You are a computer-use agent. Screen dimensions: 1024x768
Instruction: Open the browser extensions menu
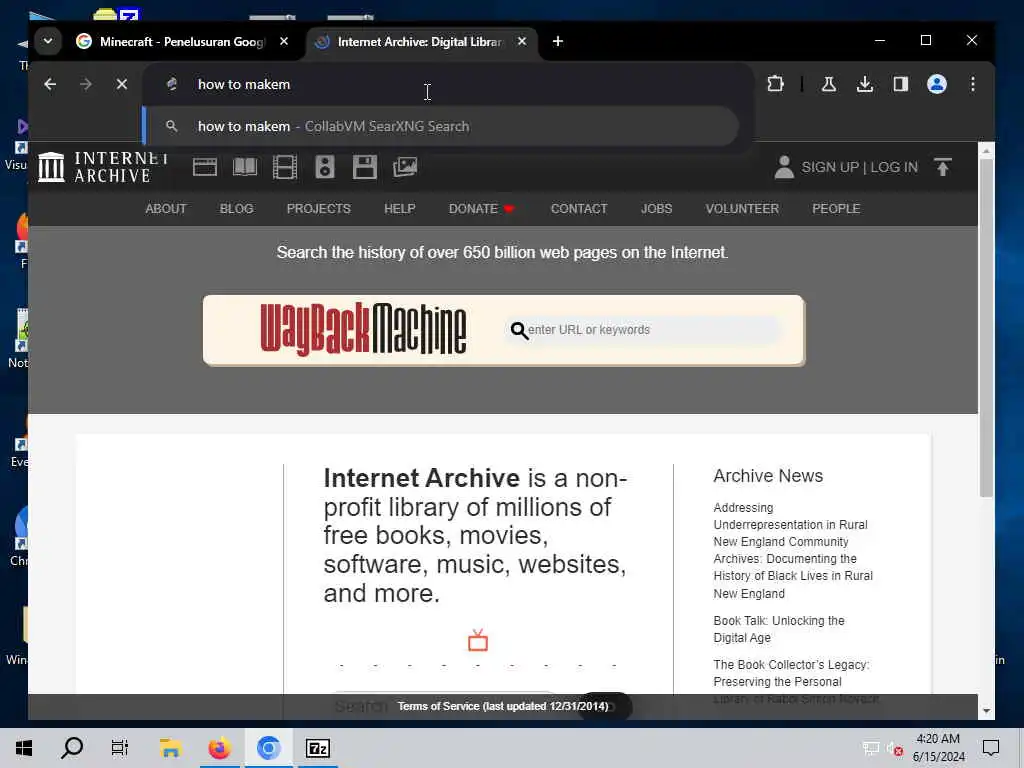(775, 84)
